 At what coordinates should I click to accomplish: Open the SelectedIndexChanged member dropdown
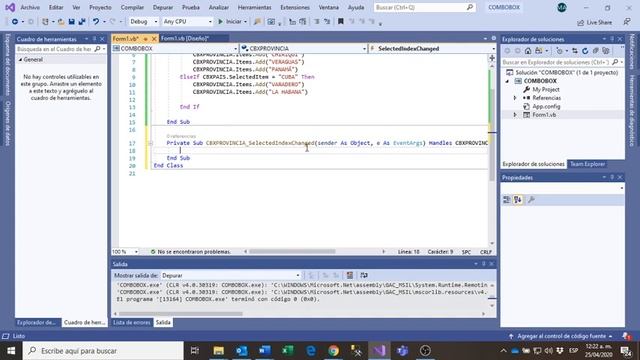pyautogui.click(x=432, y=49)
